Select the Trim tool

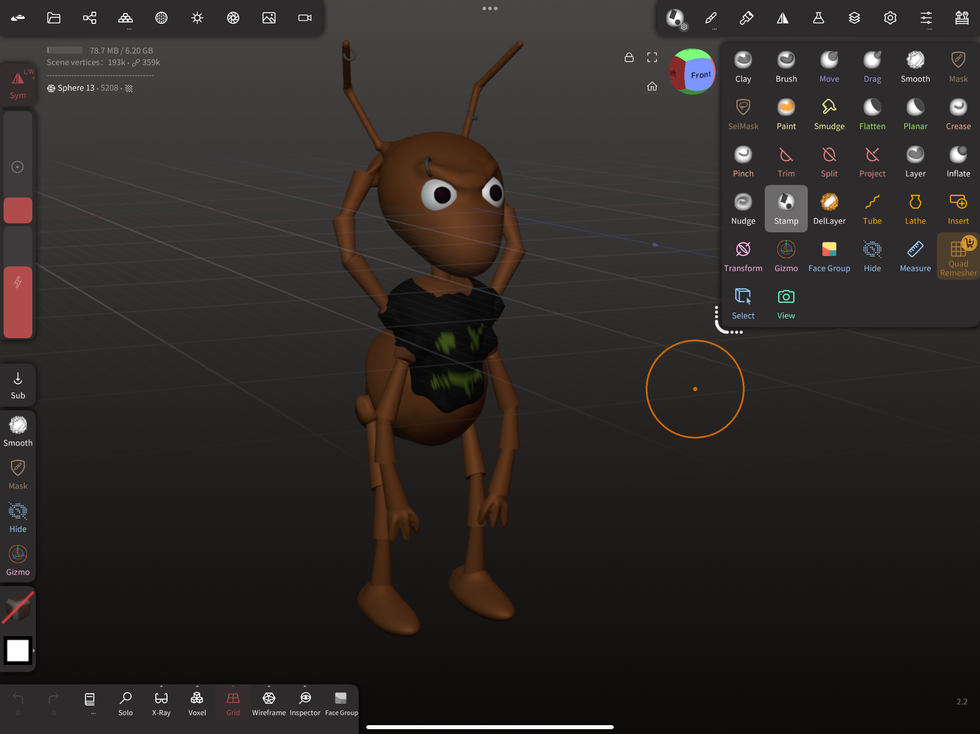pos(786,161)
